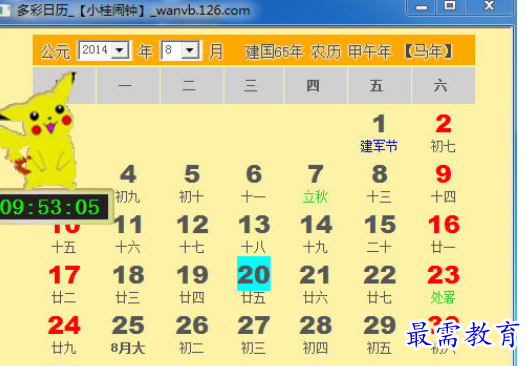Viewport: 528px width, 366px height.
Task: Select August 21 廿六
Action: [315, 285]
